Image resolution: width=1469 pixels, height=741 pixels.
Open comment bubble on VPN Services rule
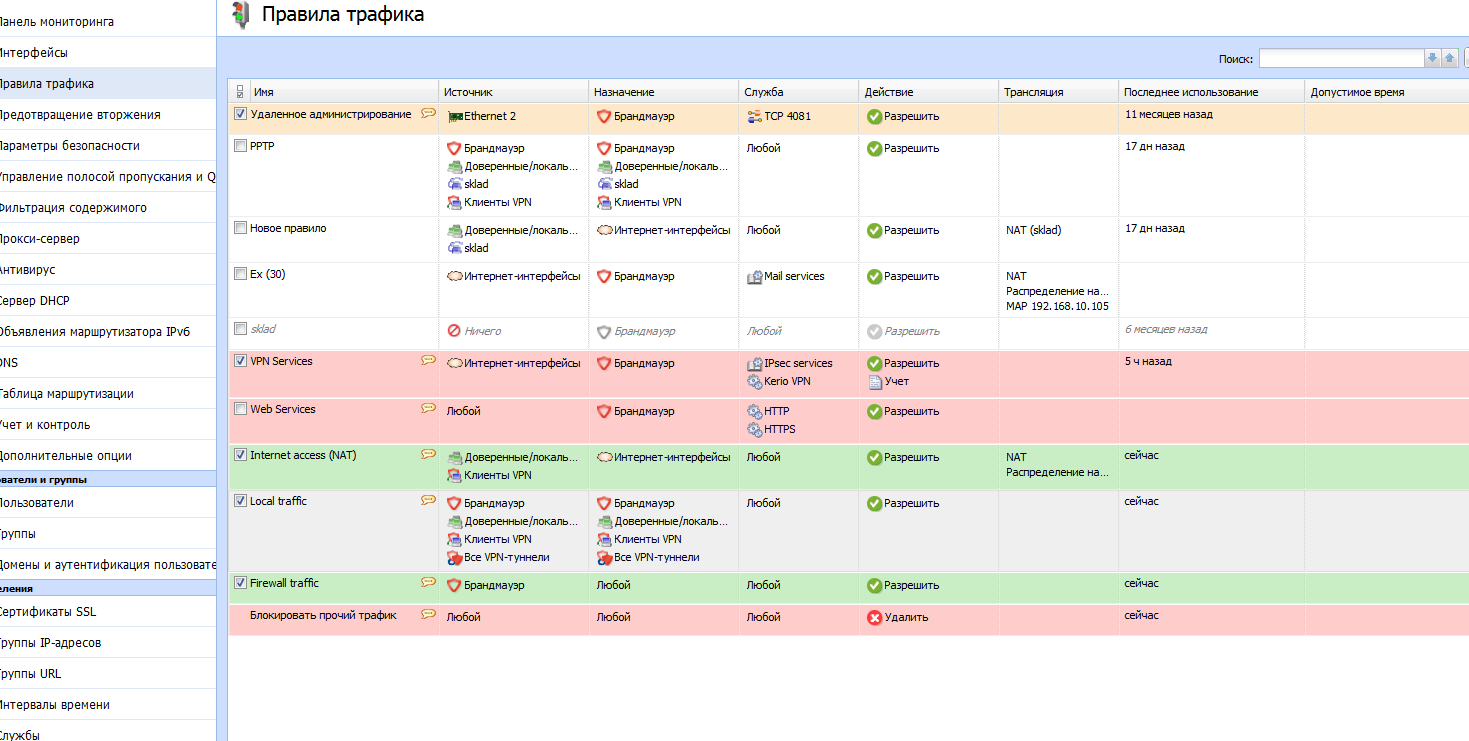[x=428, y=361]
